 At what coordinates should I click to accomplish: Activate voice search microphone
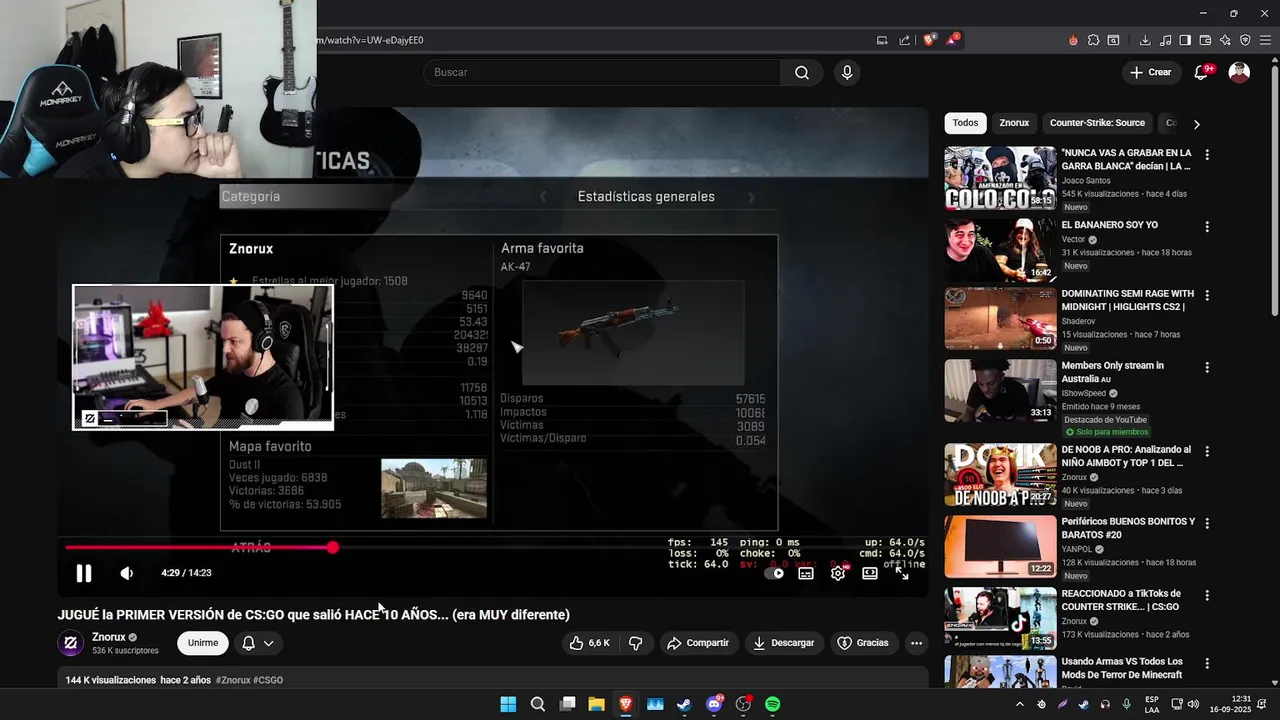tap(847, 72)
